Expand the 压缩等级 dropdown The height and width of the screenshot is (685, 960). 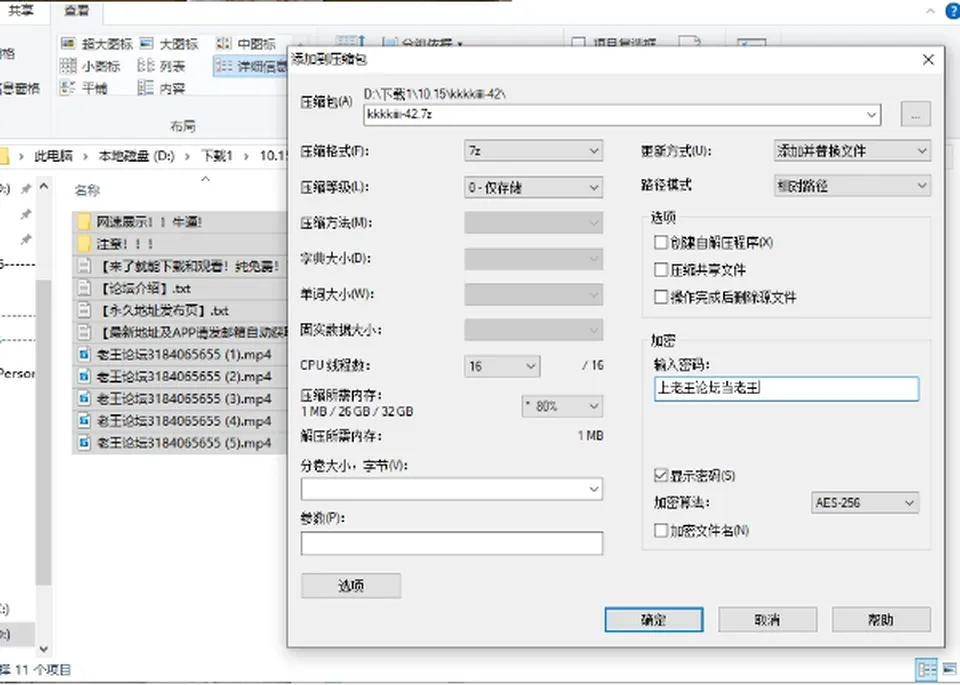point(533,187)
